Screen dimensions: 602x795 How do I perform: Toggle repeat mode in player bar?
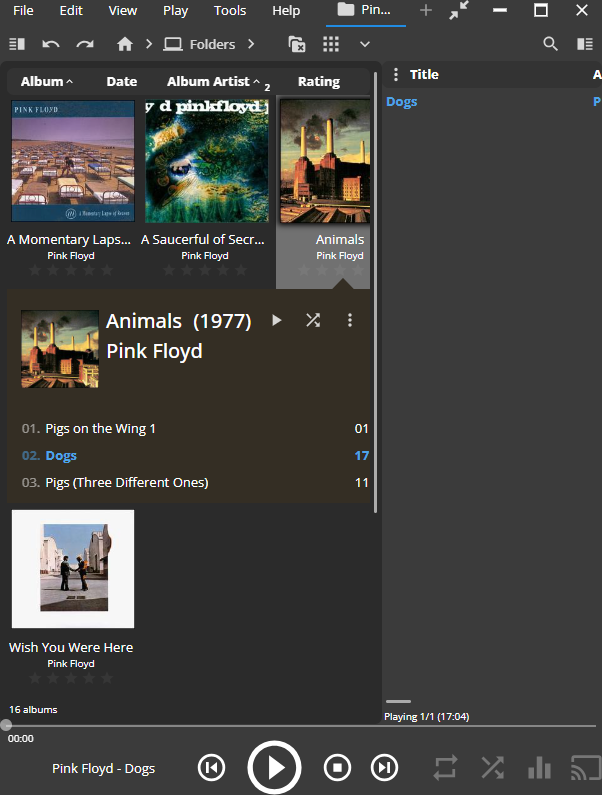[x=445, y=768]
